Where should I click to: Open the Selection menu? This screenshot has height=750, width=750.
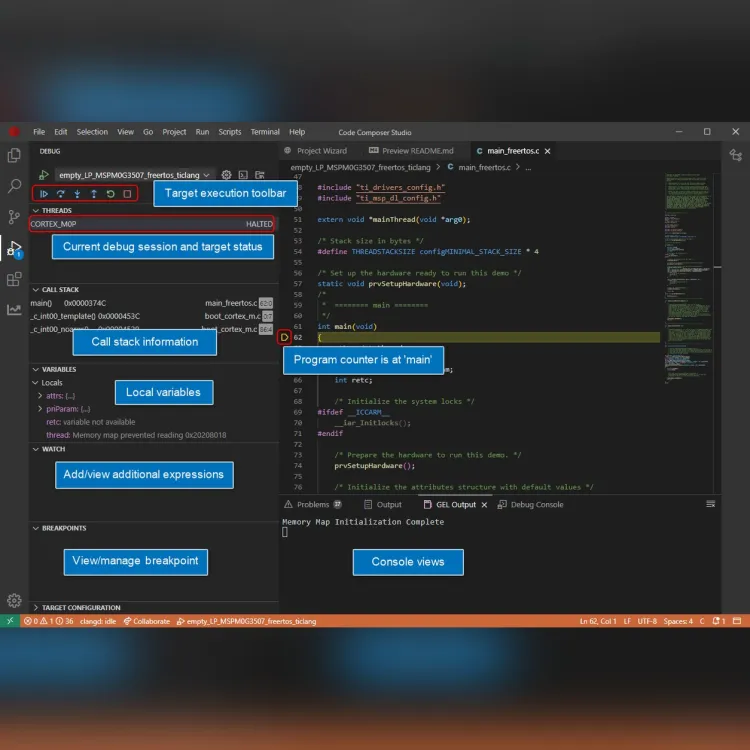point(92,132)
